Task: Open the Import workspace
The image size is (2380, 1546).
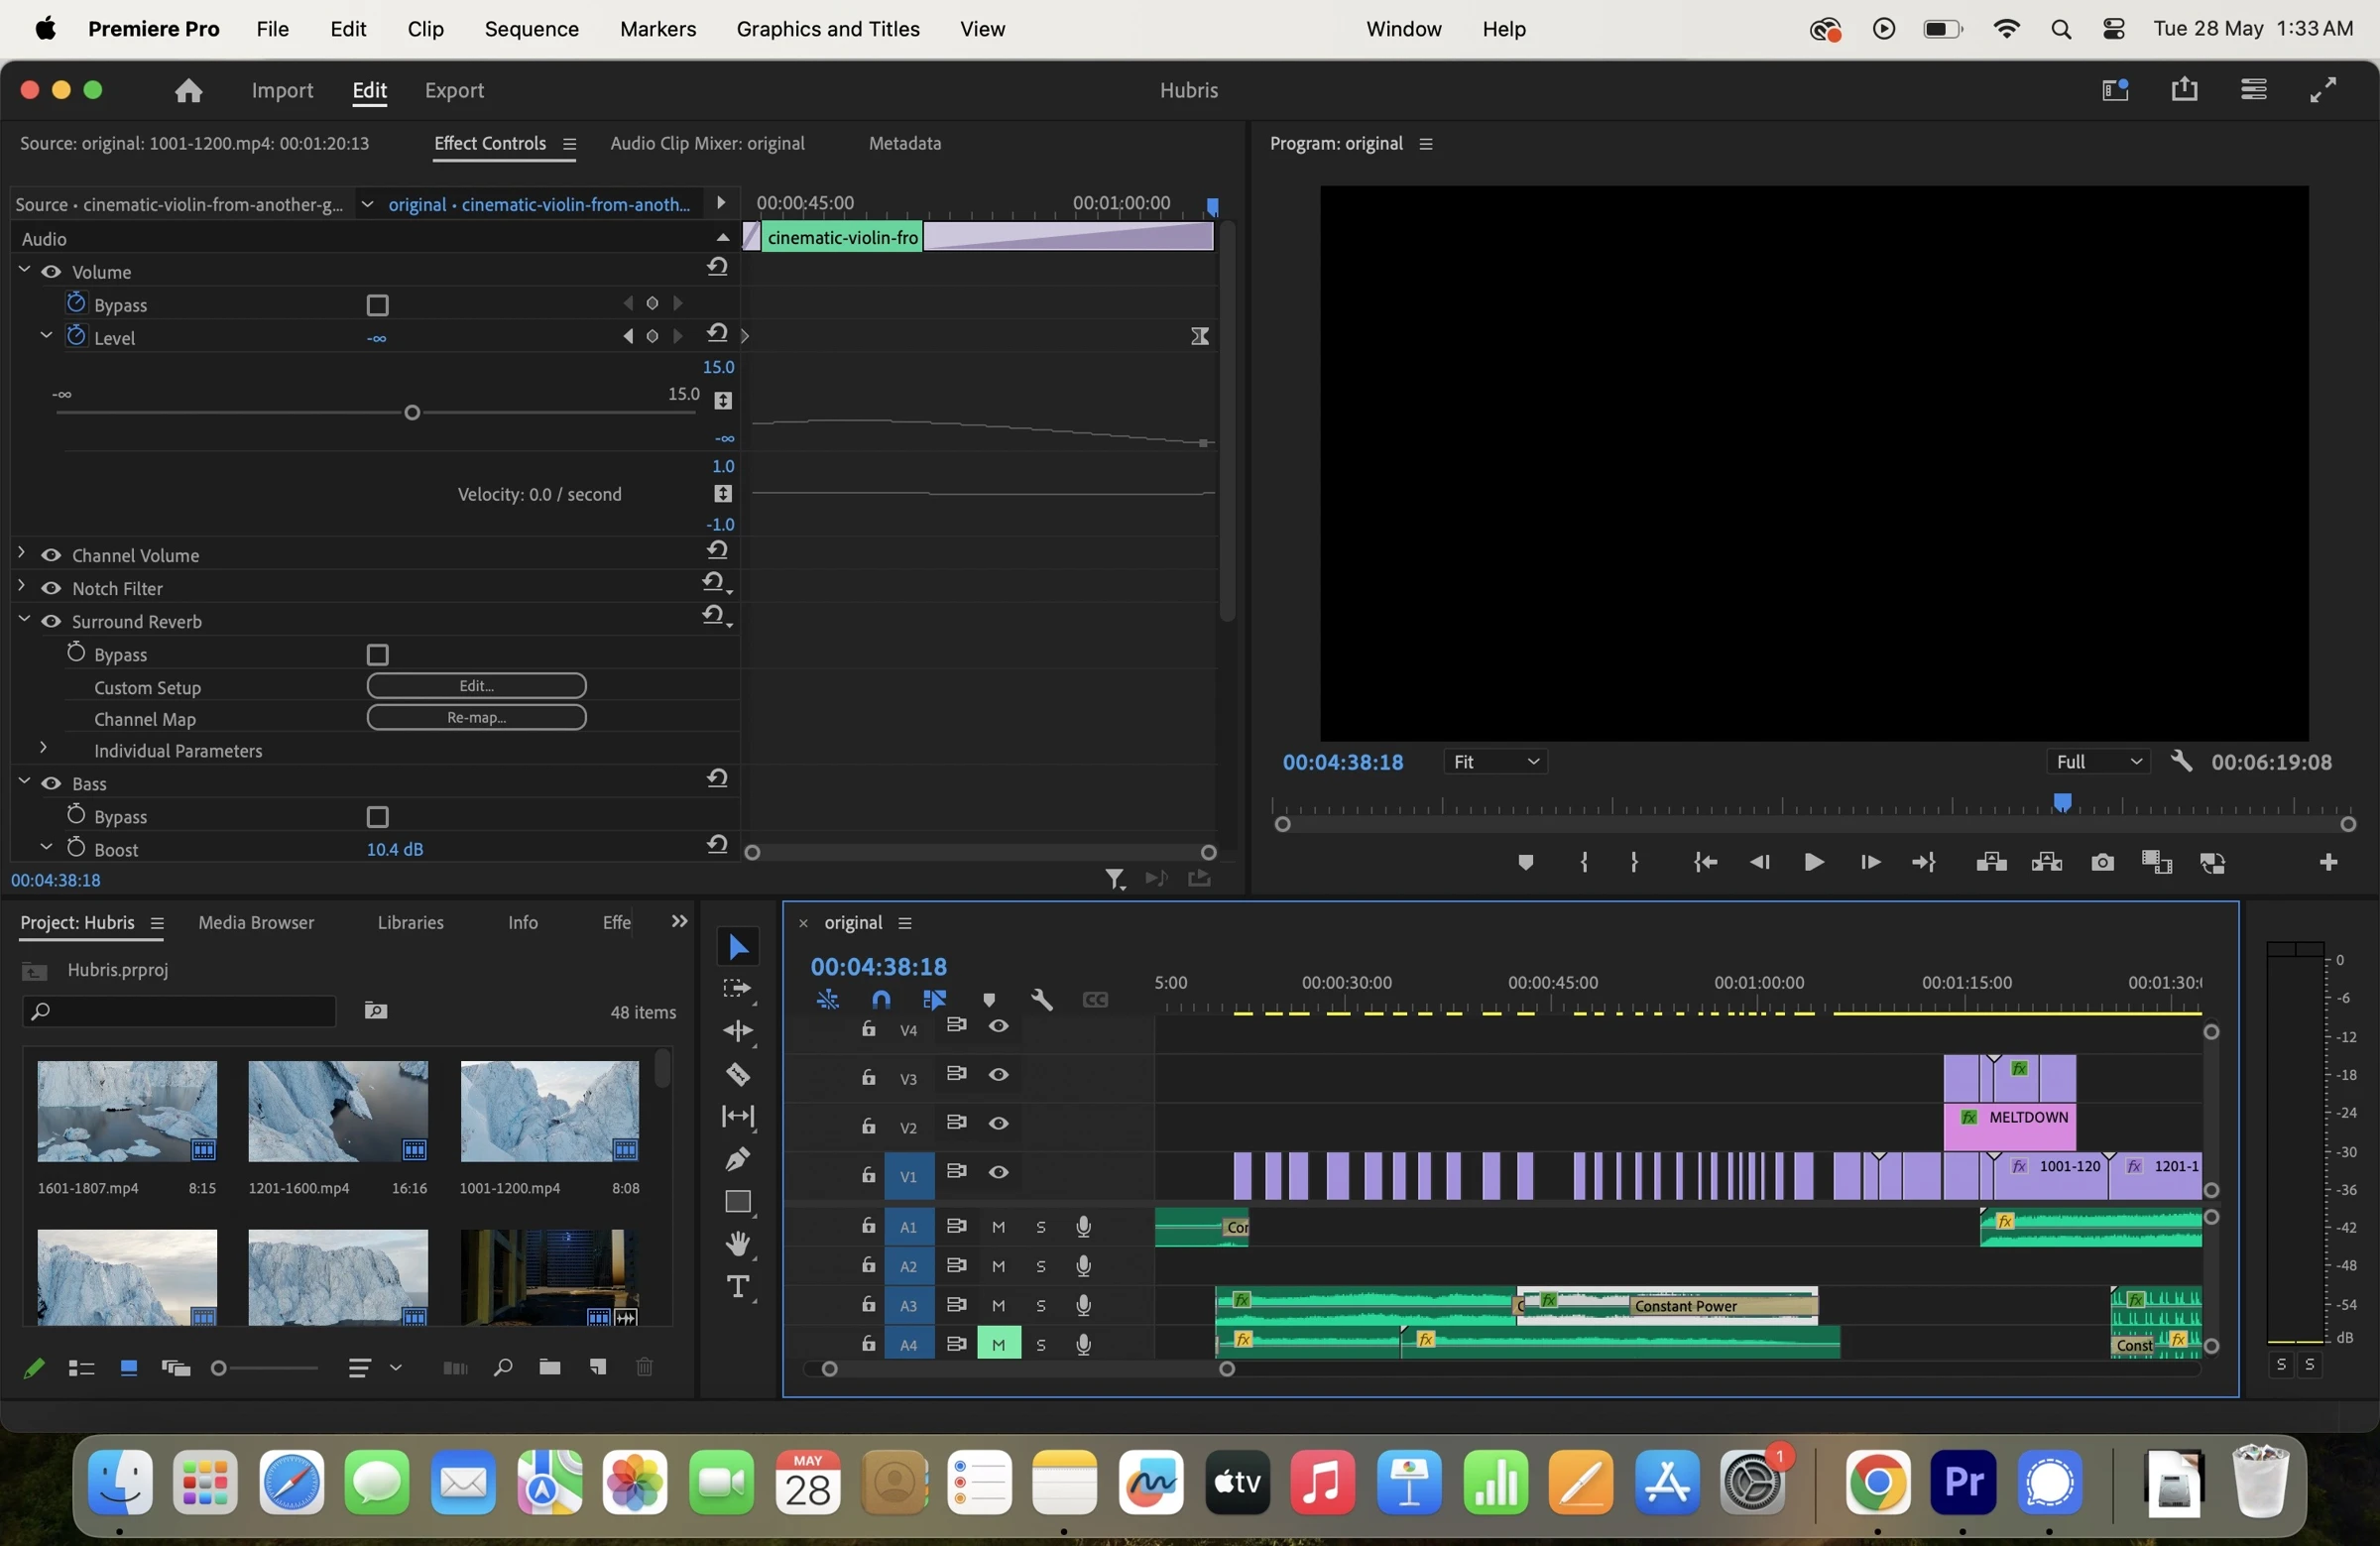Action: [x=282, y=91]
